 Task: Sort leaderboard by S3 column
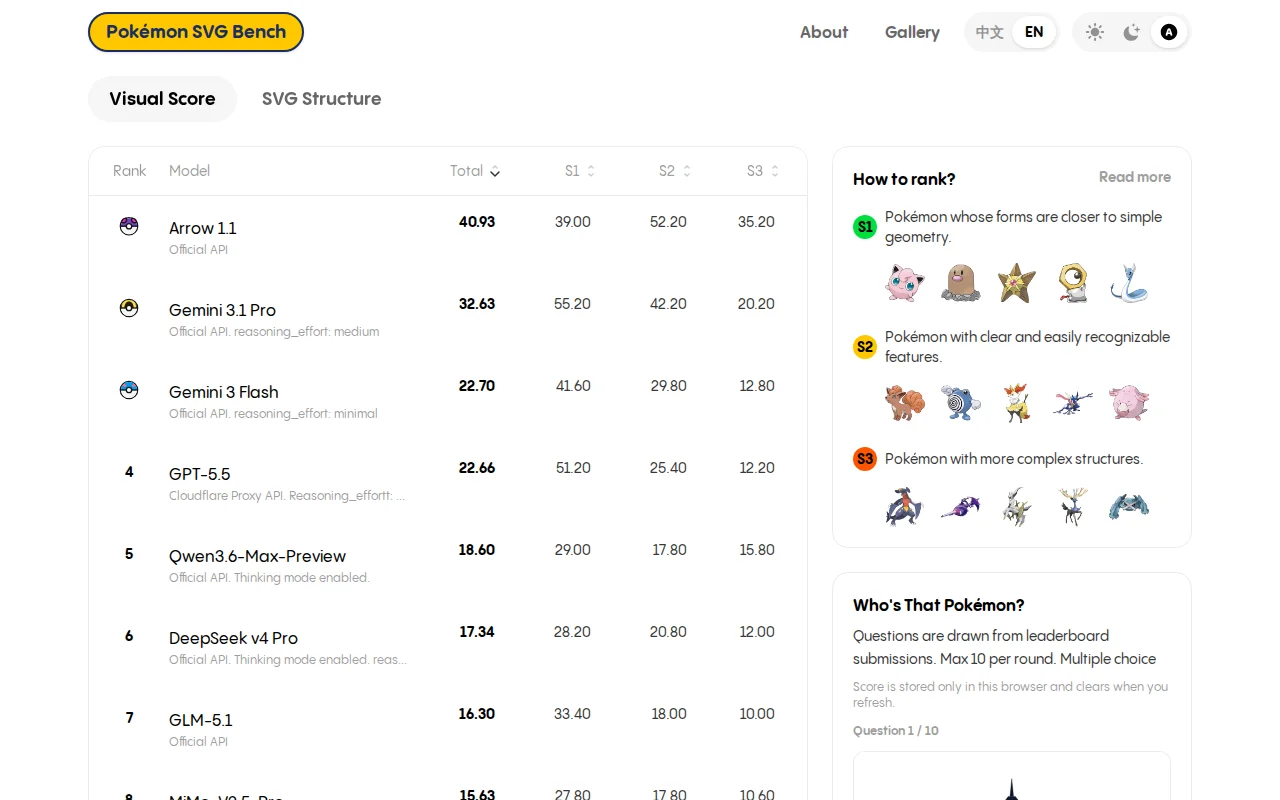coord(763,171)
